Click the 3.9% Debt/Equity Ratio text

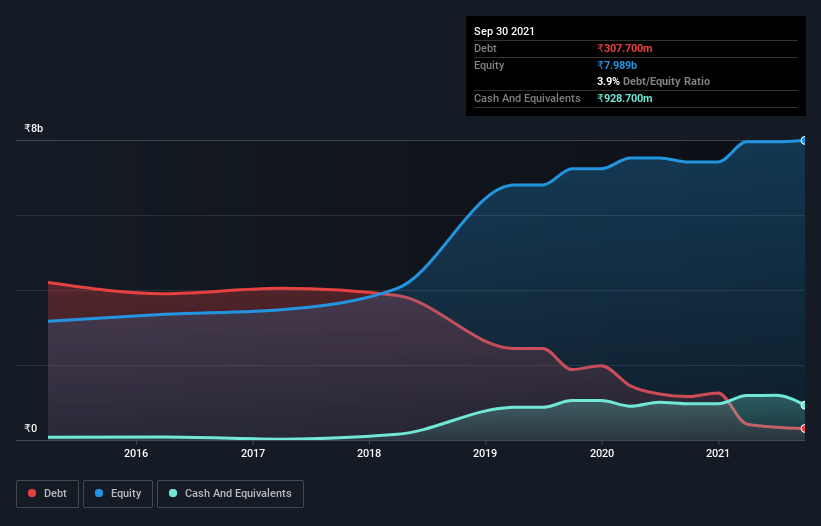[653, 82]
